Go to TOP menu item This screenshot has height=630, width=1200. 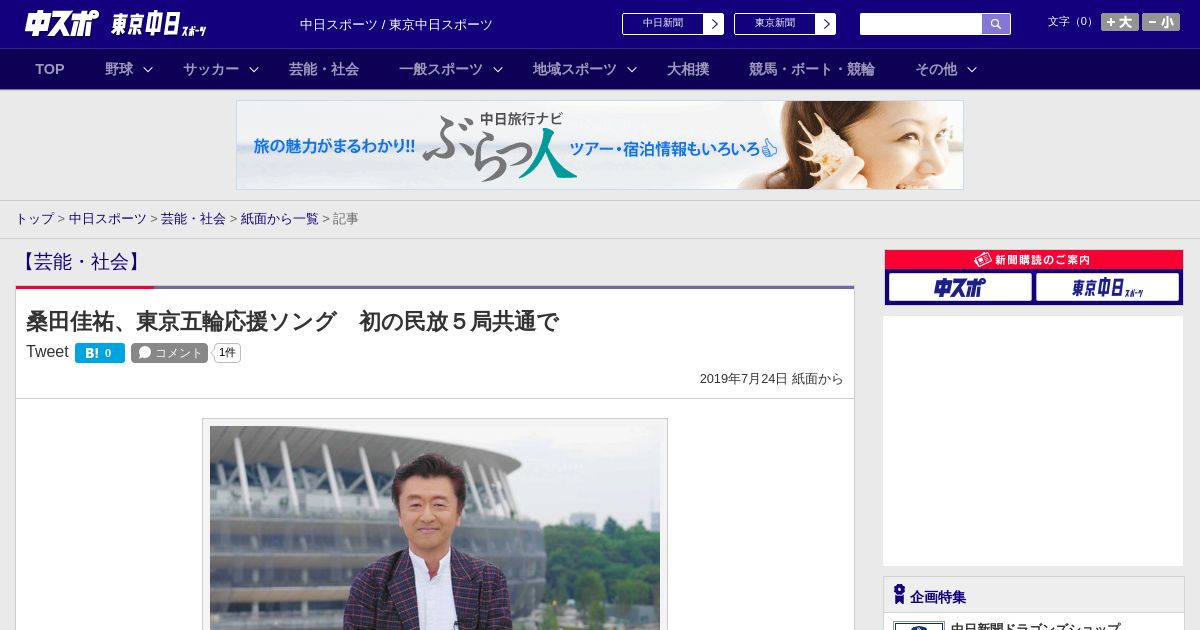tap(50, 69)
